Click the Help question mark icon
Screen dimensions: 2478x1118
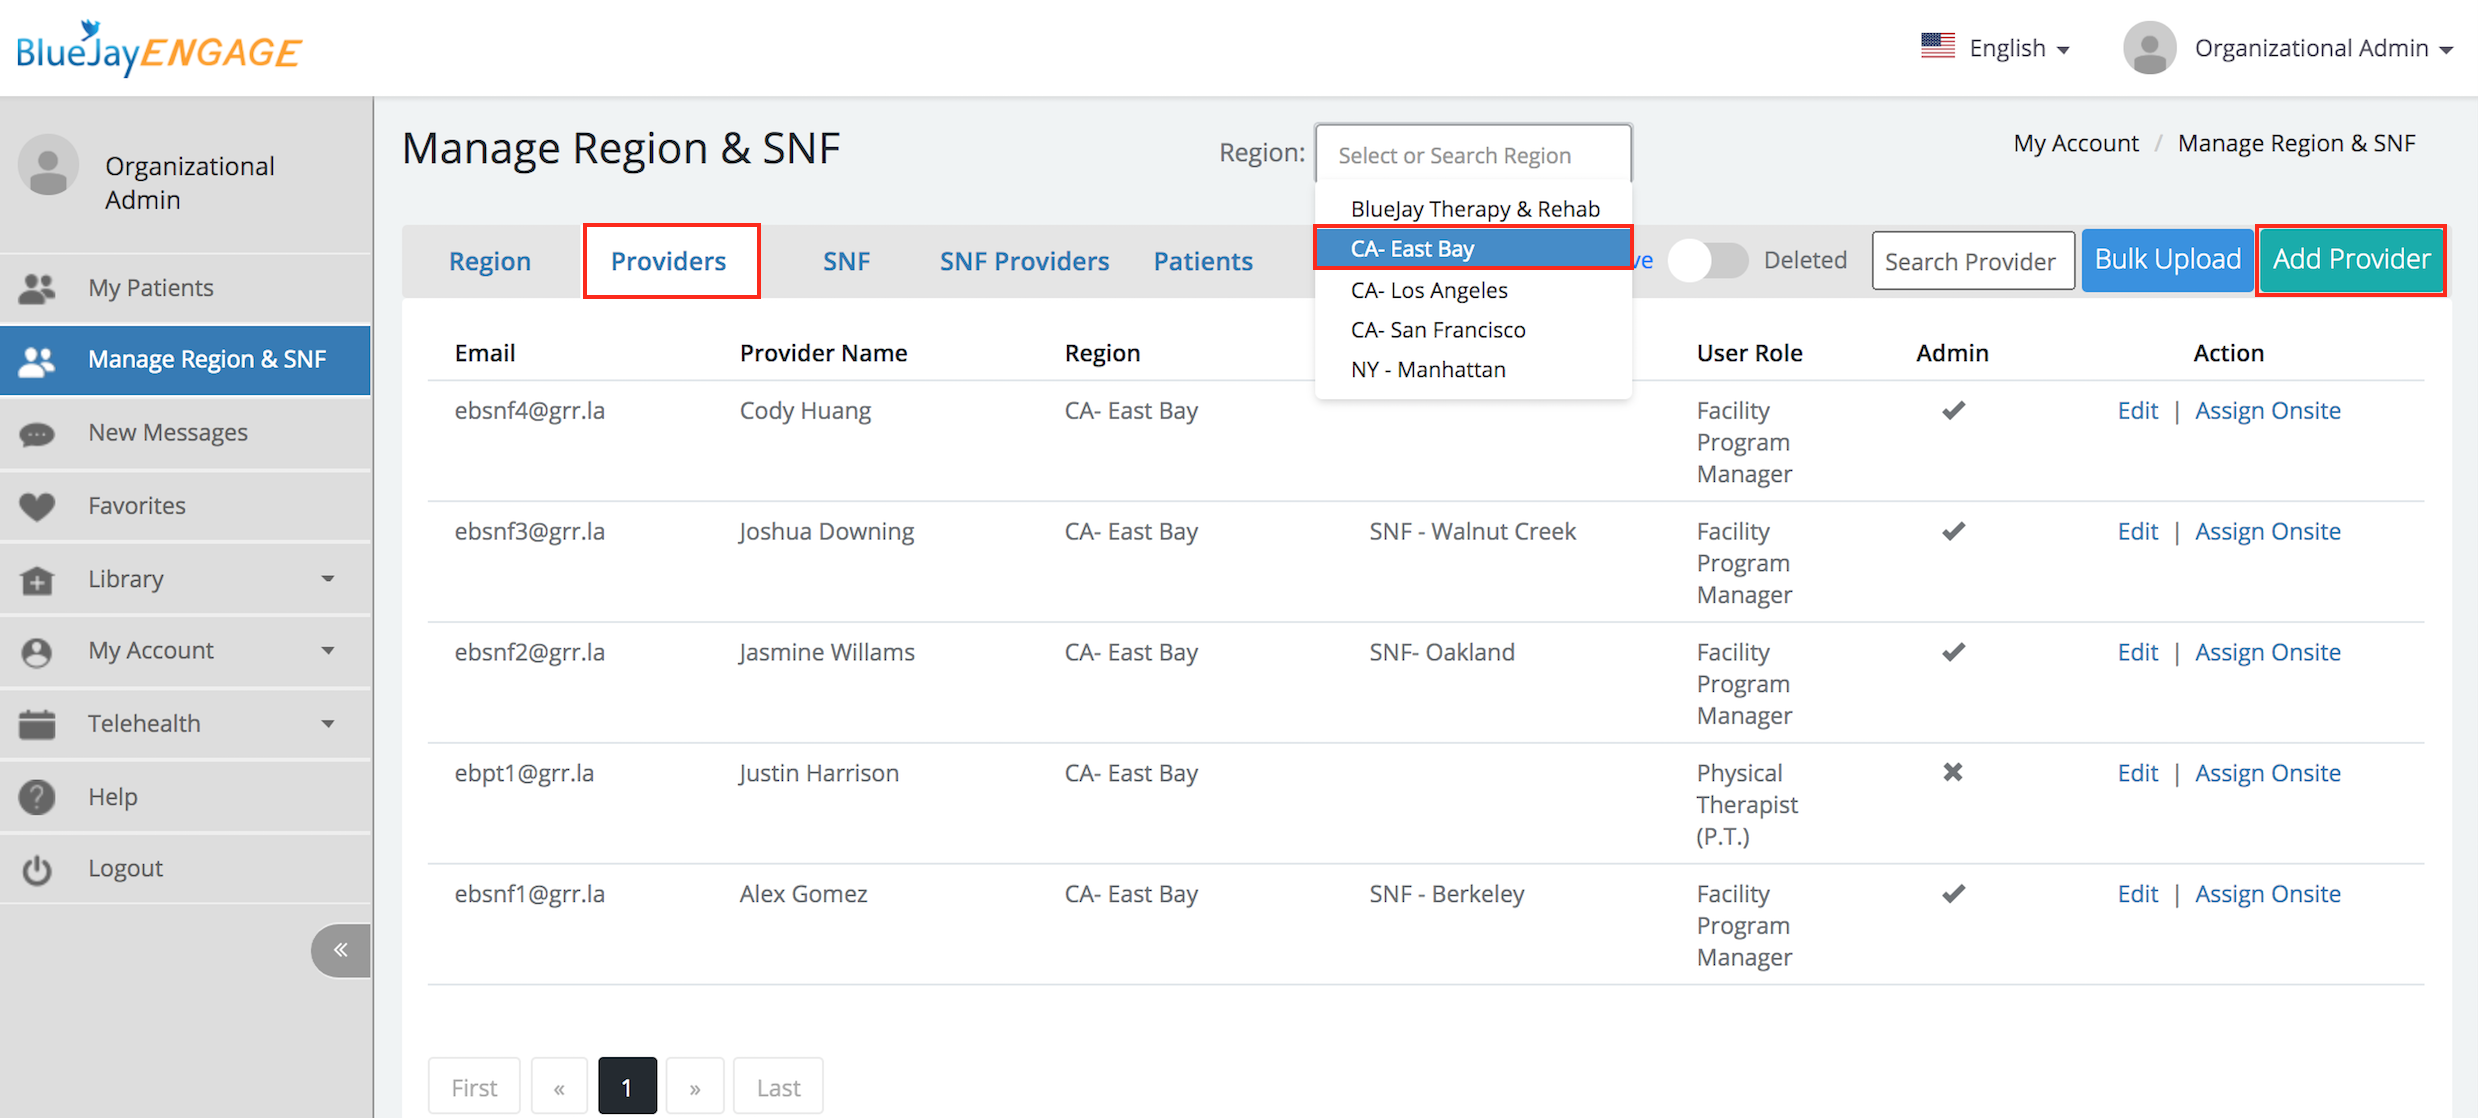point(37,797)
